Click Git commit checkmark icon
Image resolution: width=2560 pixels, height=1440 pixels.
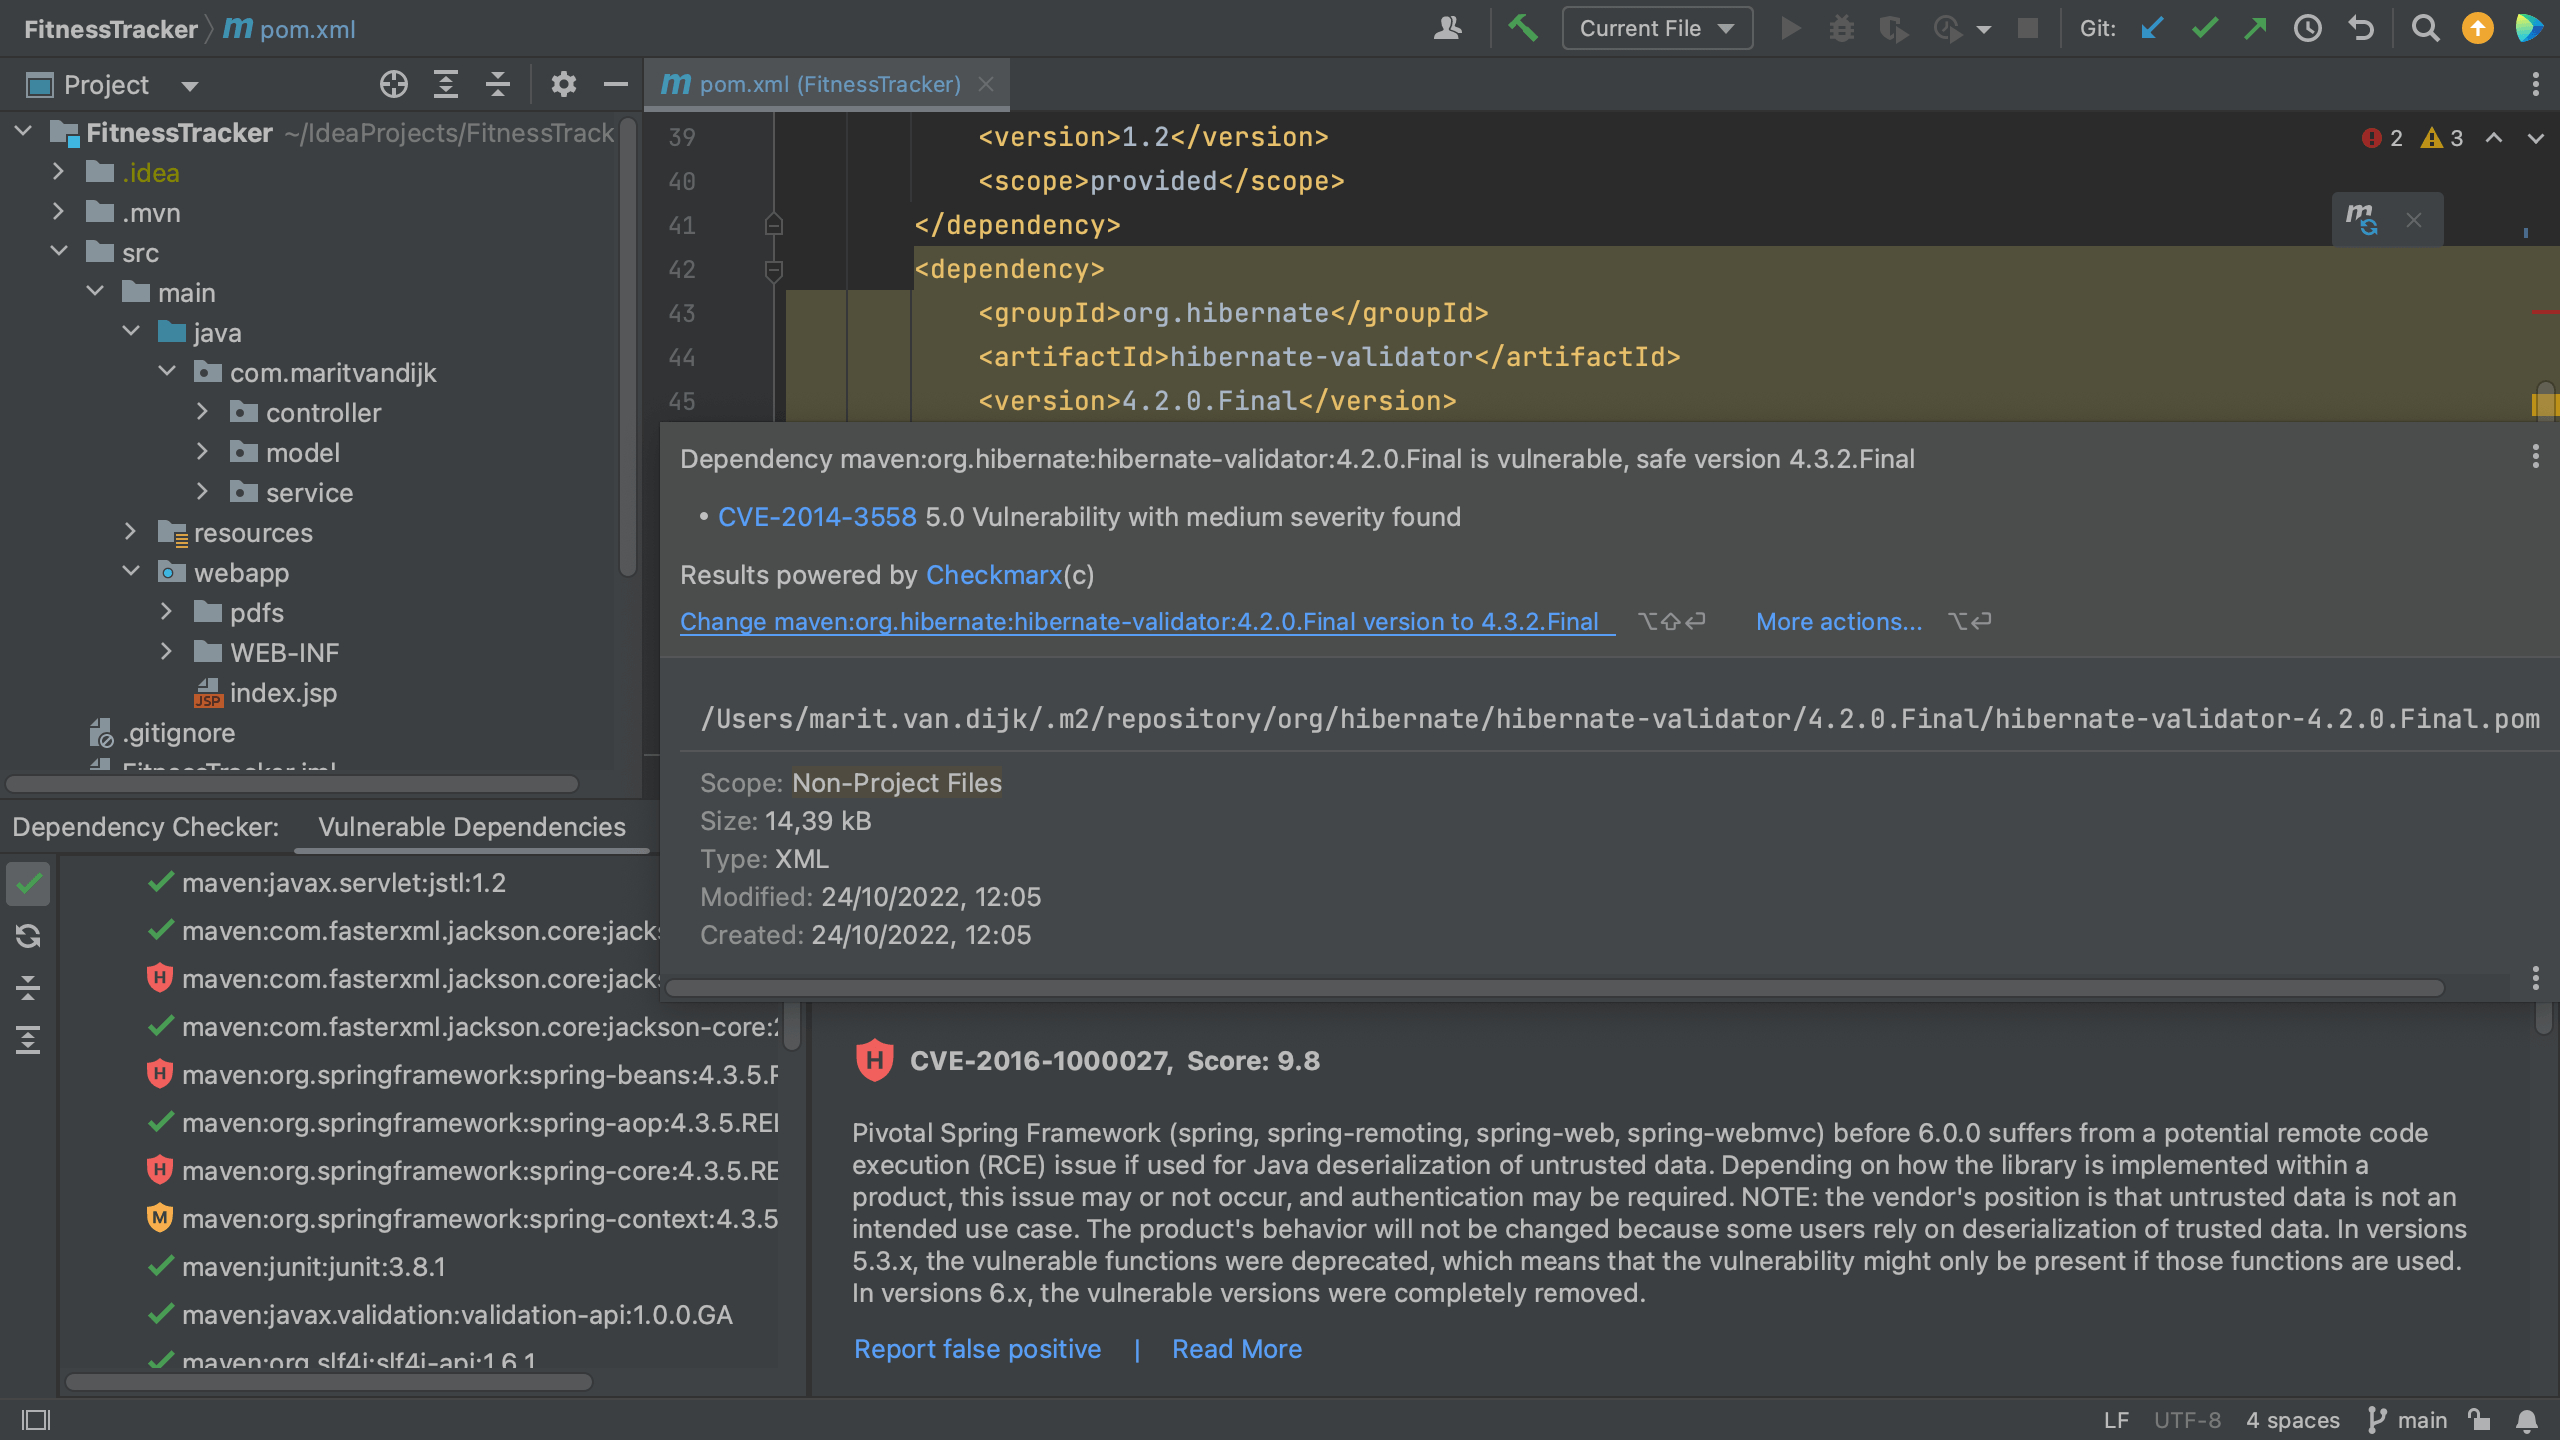click(2204, 28)
